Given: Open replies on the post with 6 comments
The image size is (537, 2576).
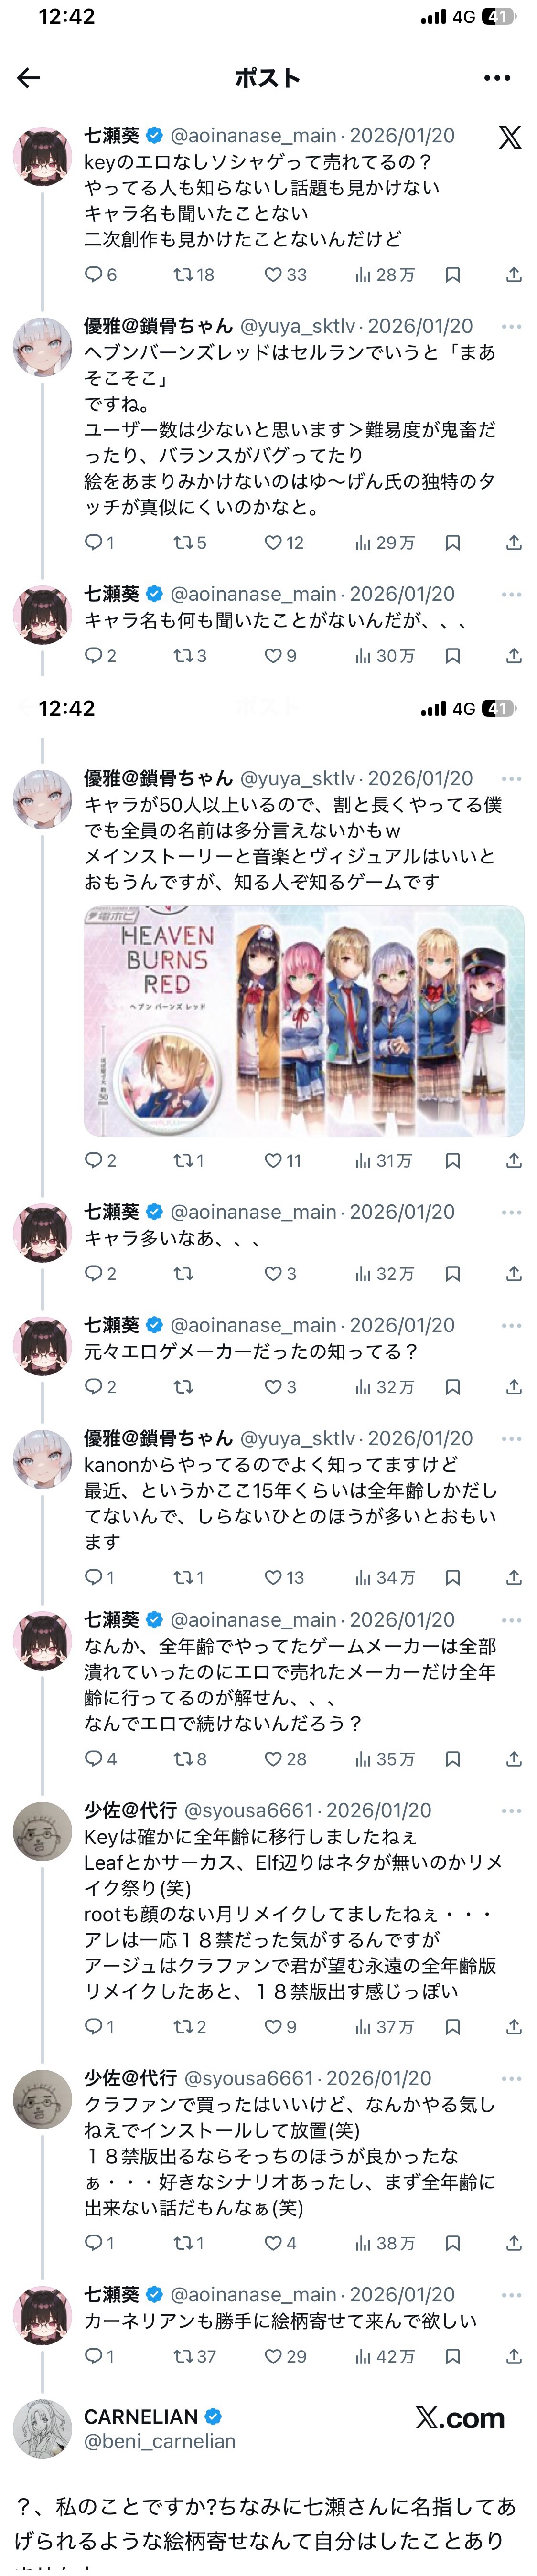Looking at the screenshot, I should point(100,275).
